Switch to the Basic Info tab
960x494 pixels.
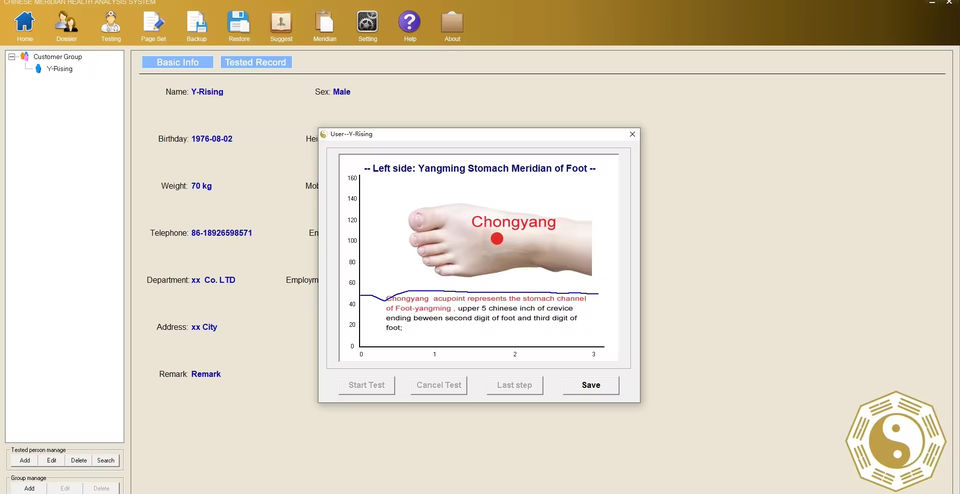click(177, 62)
